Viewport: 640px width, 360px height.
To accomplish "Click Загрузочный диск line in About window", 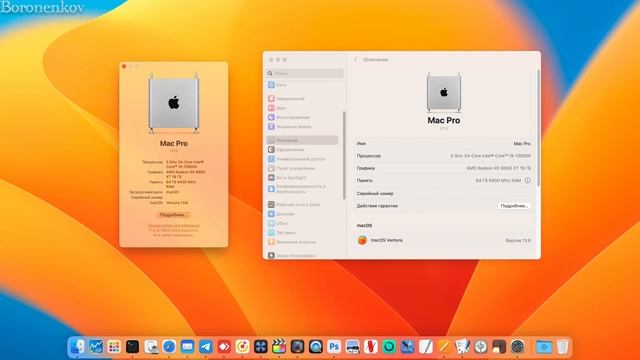I will click(154, 192).
